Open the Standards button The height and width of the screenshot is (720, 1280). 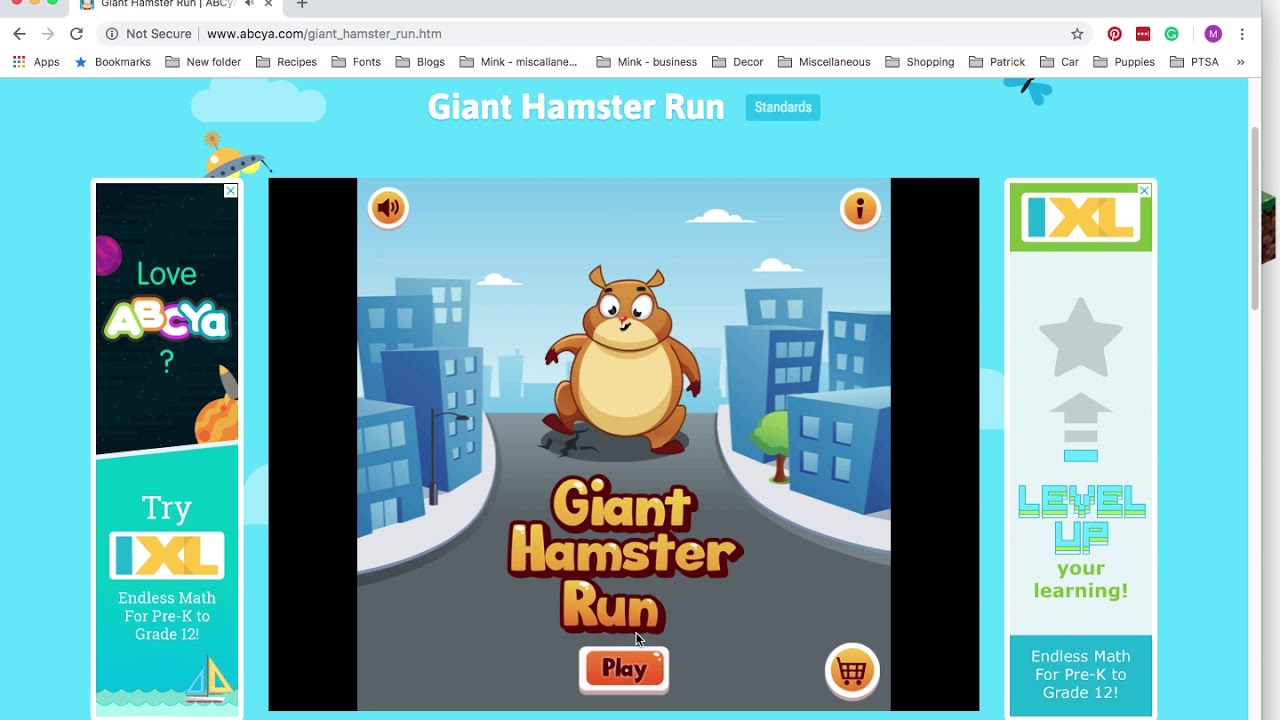(783, 107)
